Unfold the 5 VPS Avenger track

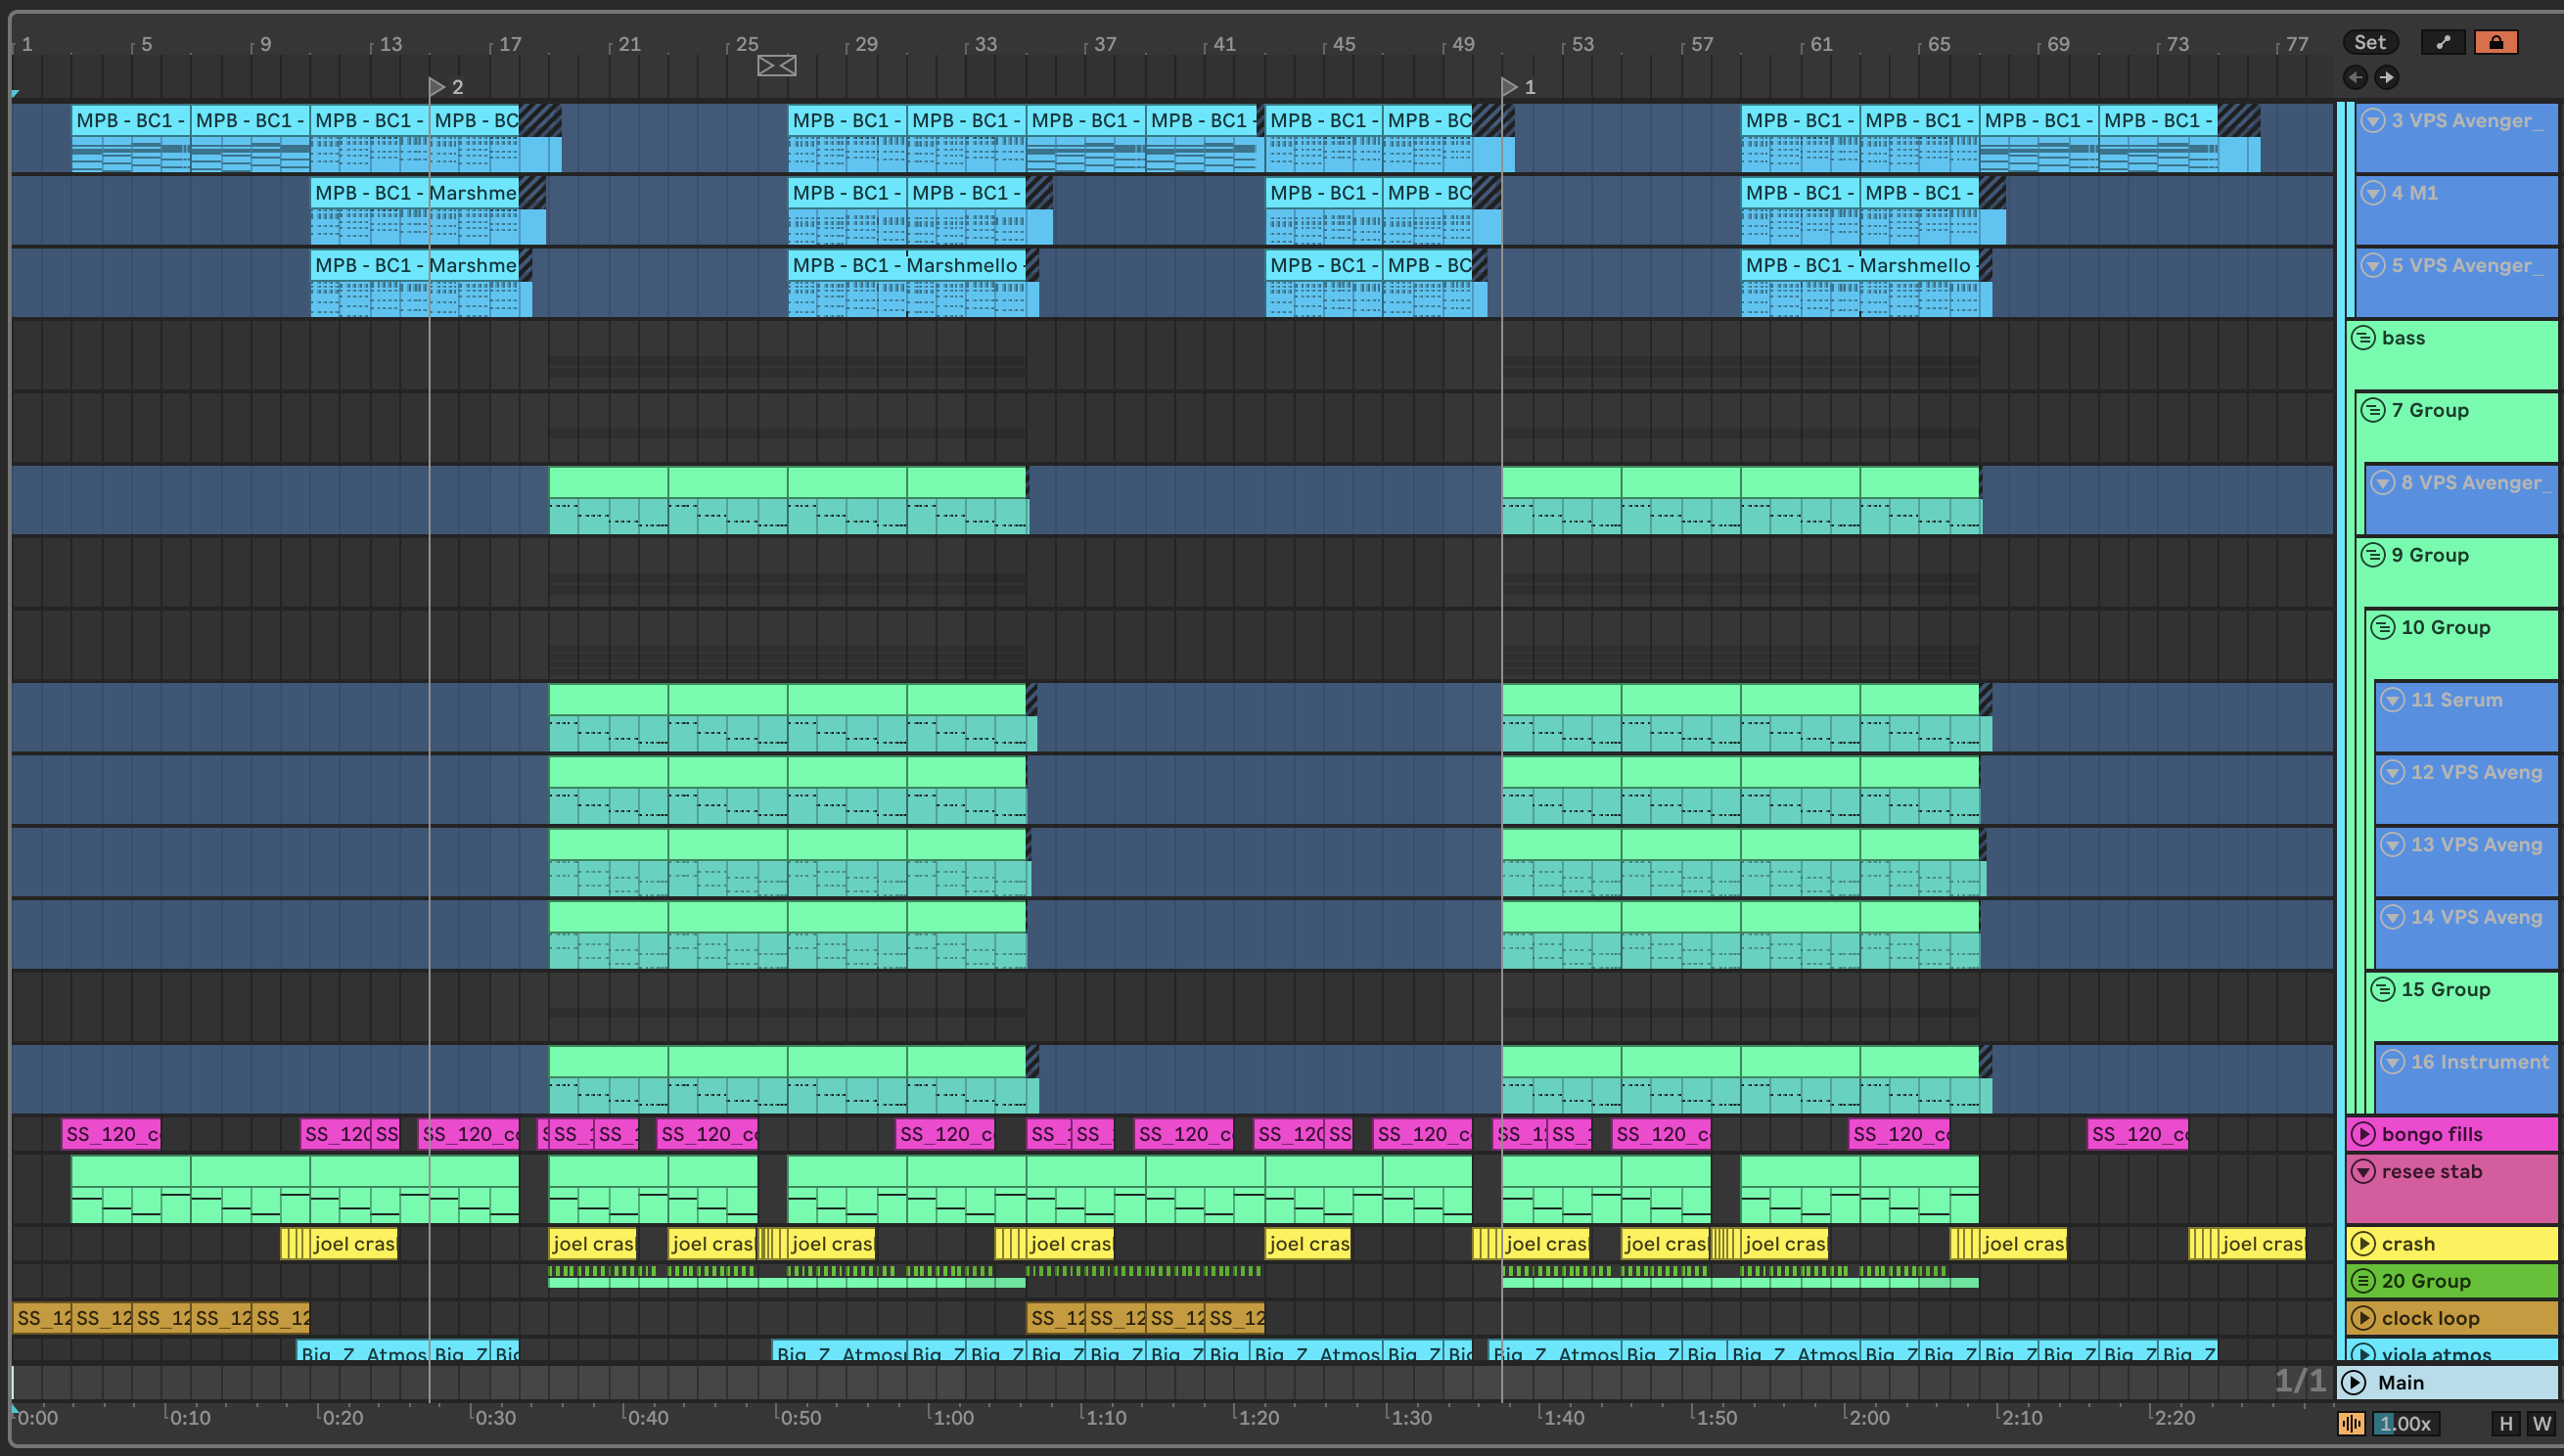pyautogui.click(x=2372, y=265)
